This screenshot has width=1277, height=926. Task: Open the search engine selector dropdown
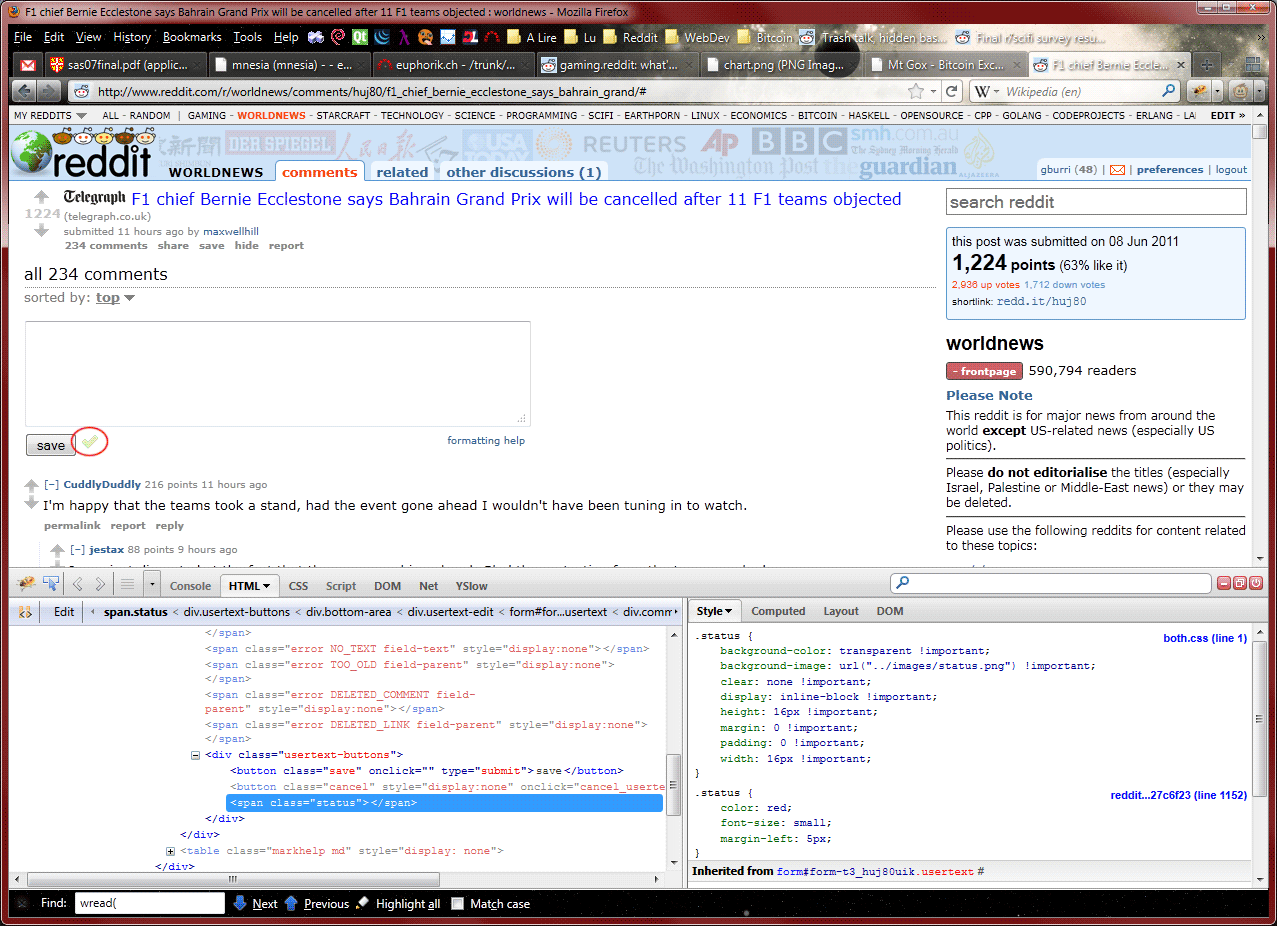pos(989,91)
